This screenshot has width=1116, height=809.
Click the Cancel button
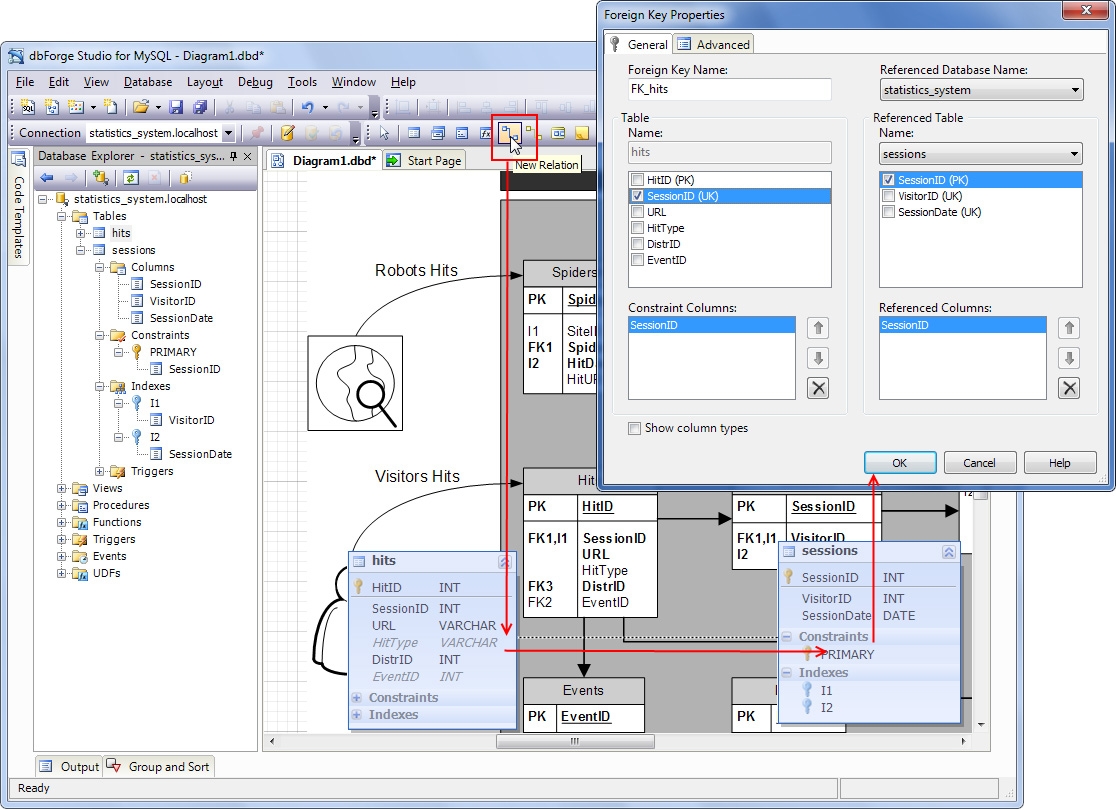coord(979,462)
